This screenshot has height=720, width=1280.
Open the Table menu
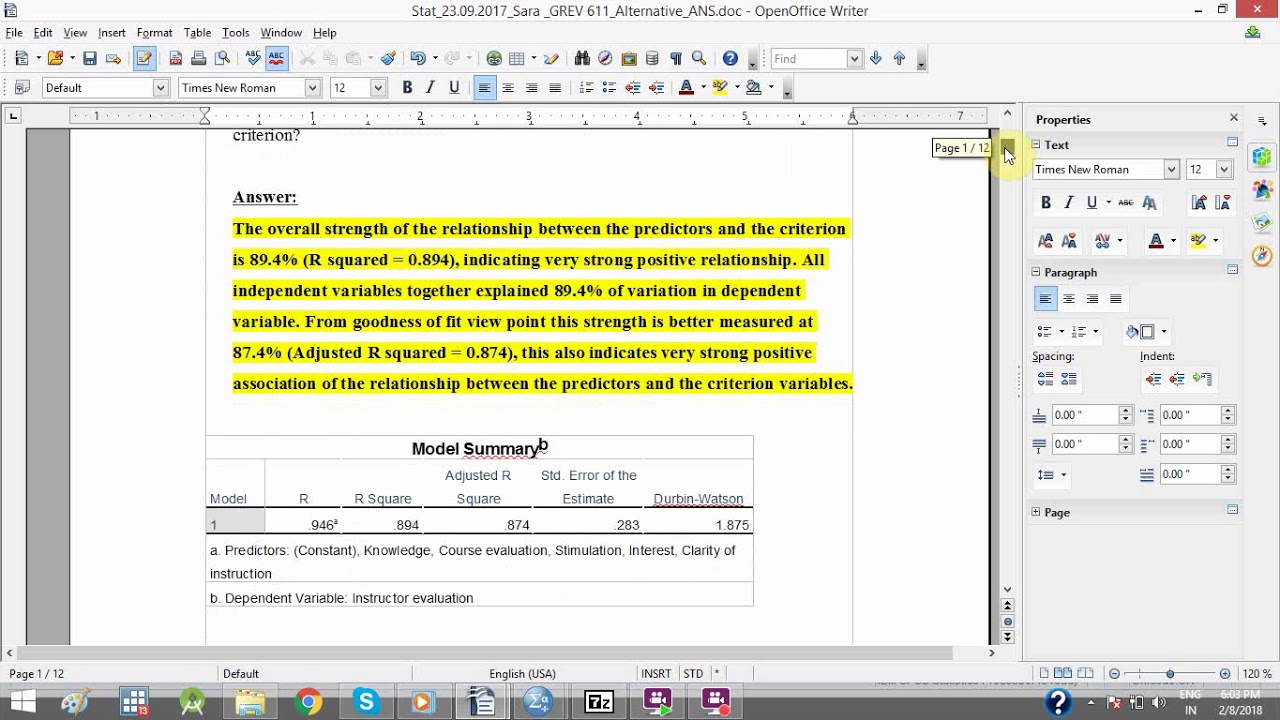(x=197, y=33)
